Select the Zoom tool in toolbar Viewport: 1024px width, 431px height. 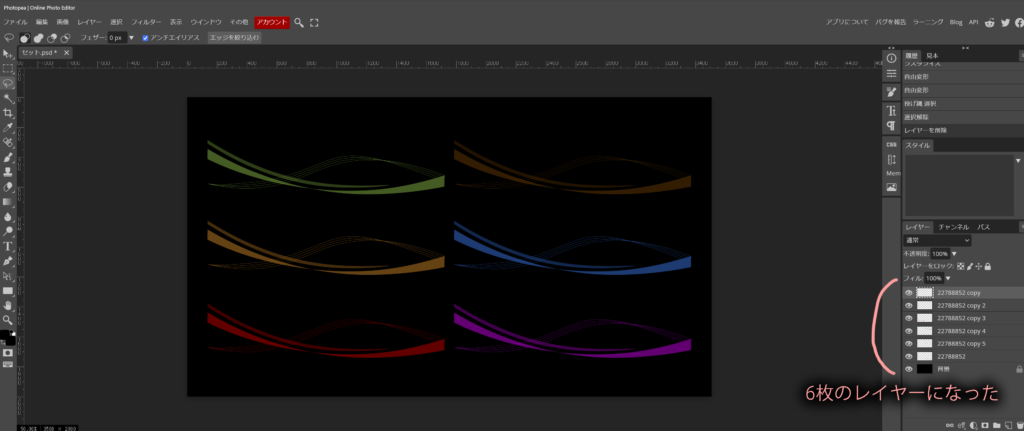point(8,319)
